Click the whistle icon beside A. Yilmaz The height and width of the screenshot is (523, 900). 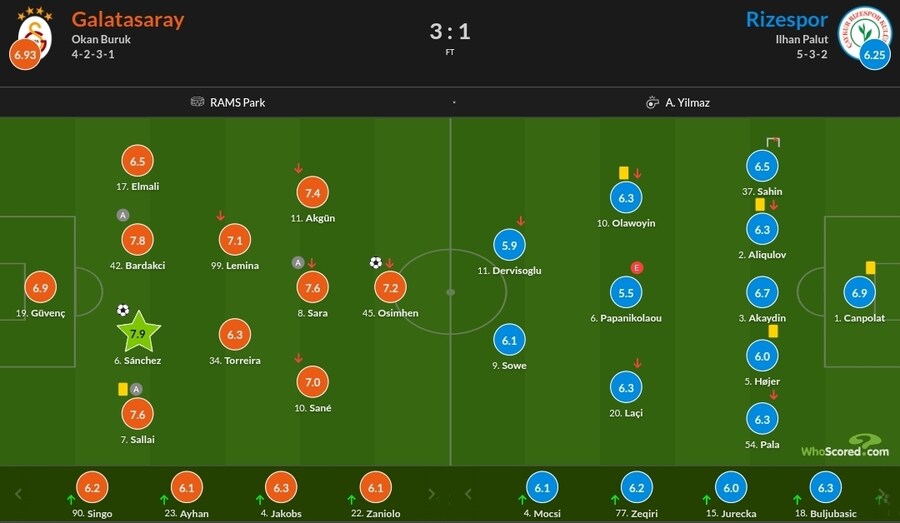point(652,103)
